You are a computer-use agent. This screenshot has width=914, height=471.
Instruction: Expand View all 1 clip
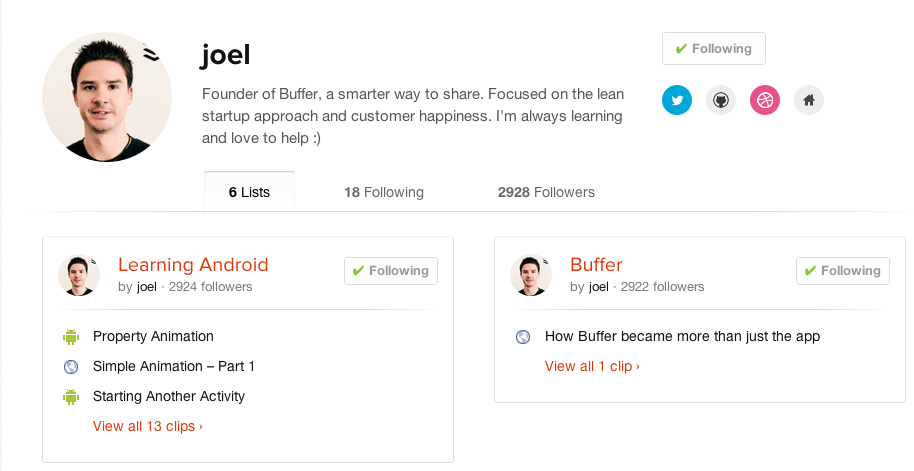[x=592, y=366]
